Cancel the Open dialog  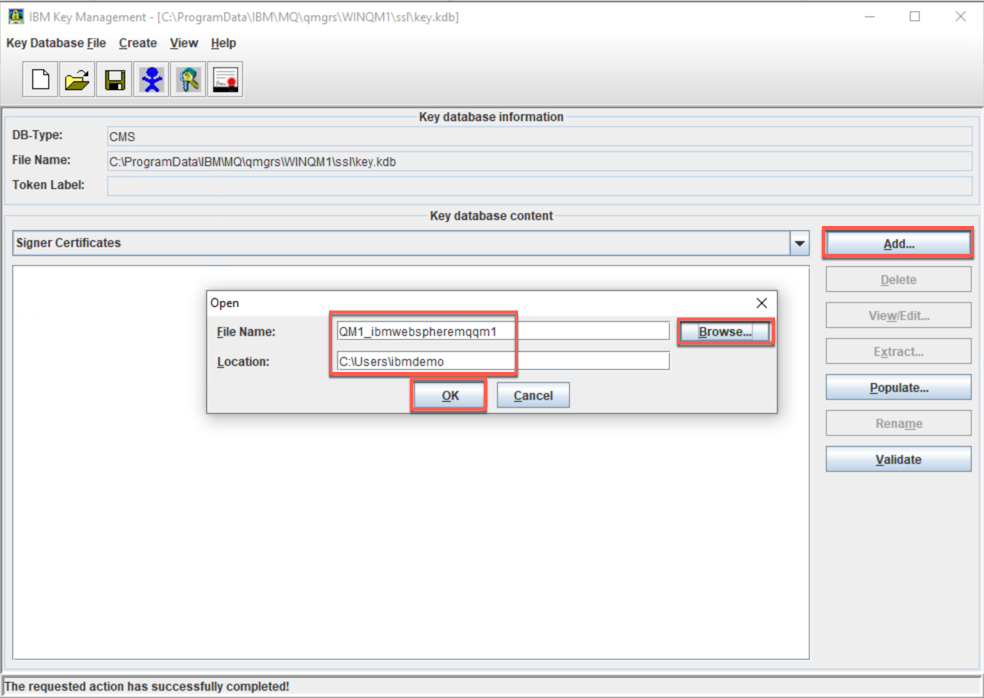(x=533, y=395)
